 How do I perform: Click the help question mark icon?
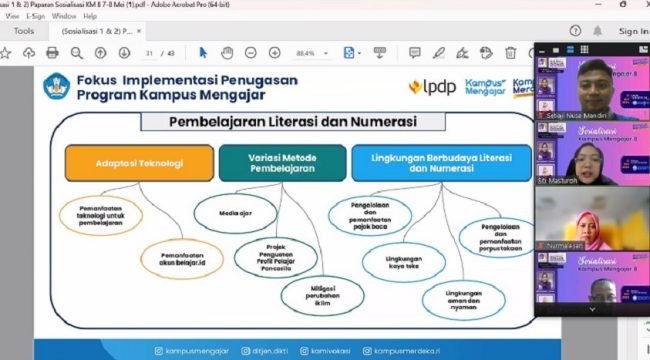coord(575,31)
